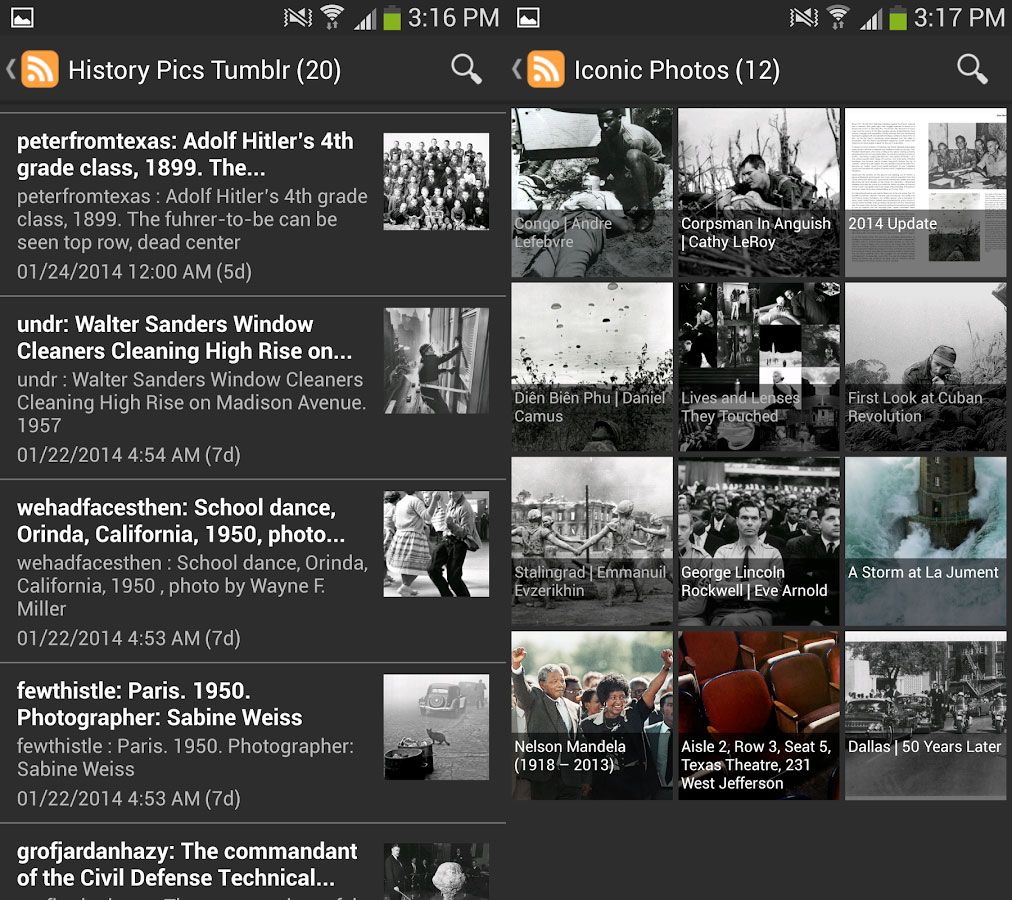Open the Diên Biên Phu | Daniel Camus tile
Image resolution: width=1012 pixels, height=900 pixels.
tap(592, 367)
